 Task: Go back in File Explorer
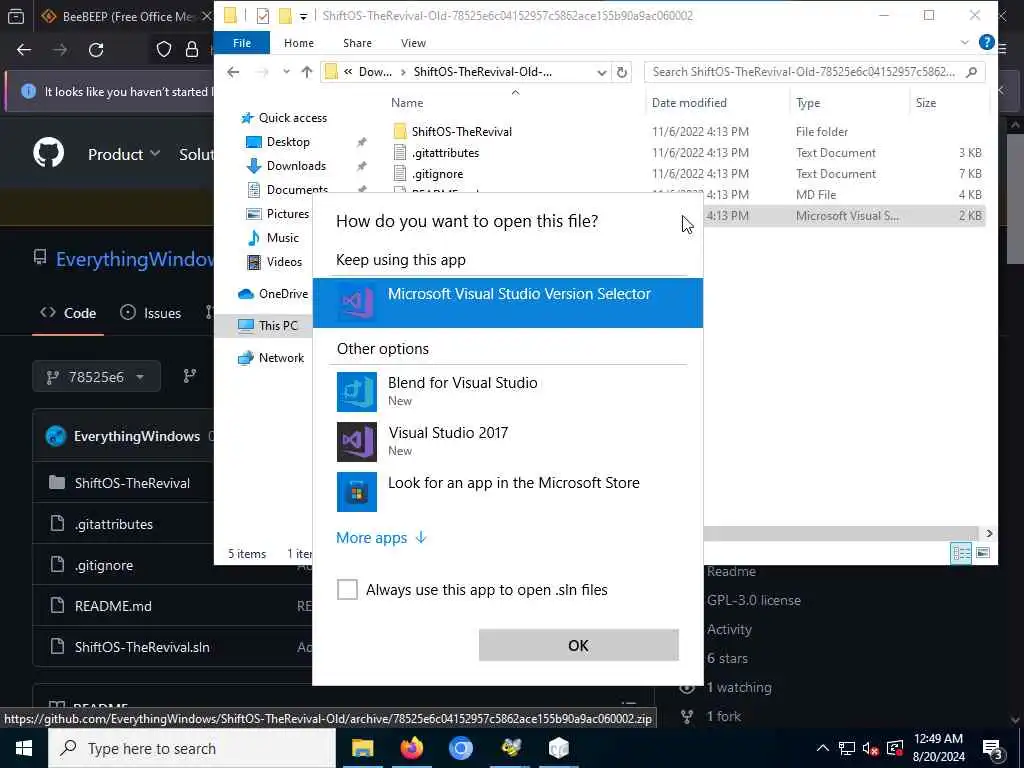click(233, 72)
